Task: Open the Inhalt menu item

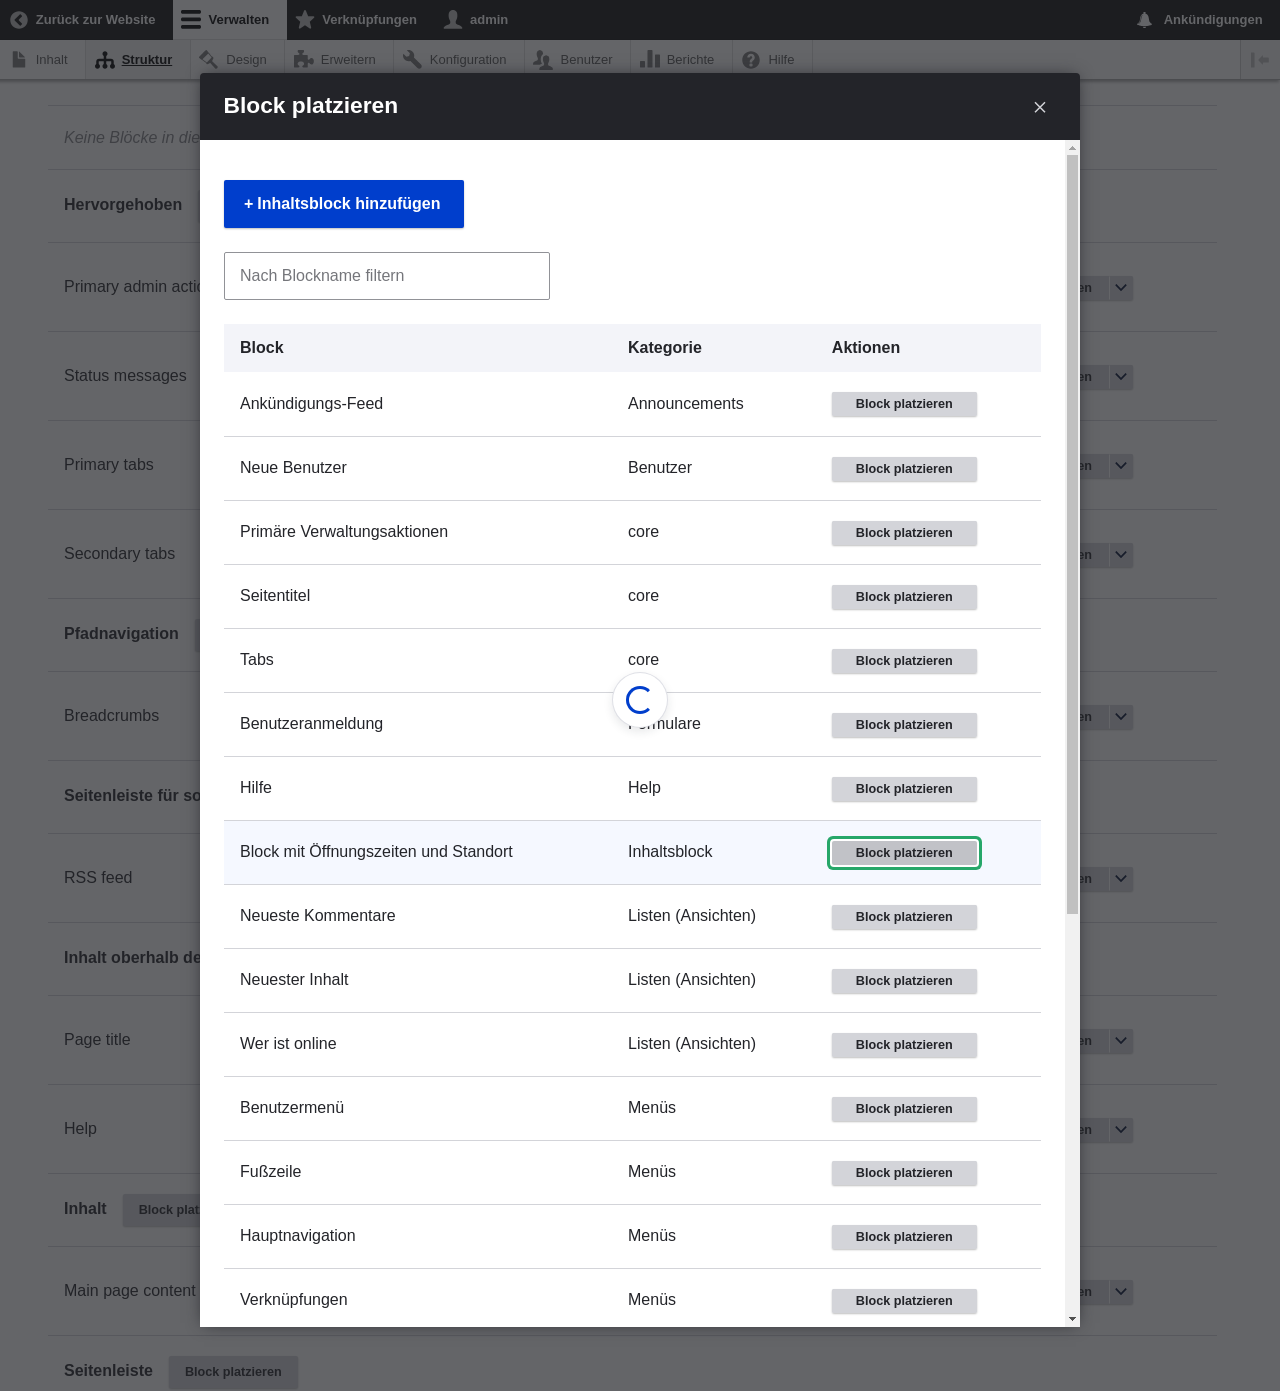Action: [x=42, y=60]
